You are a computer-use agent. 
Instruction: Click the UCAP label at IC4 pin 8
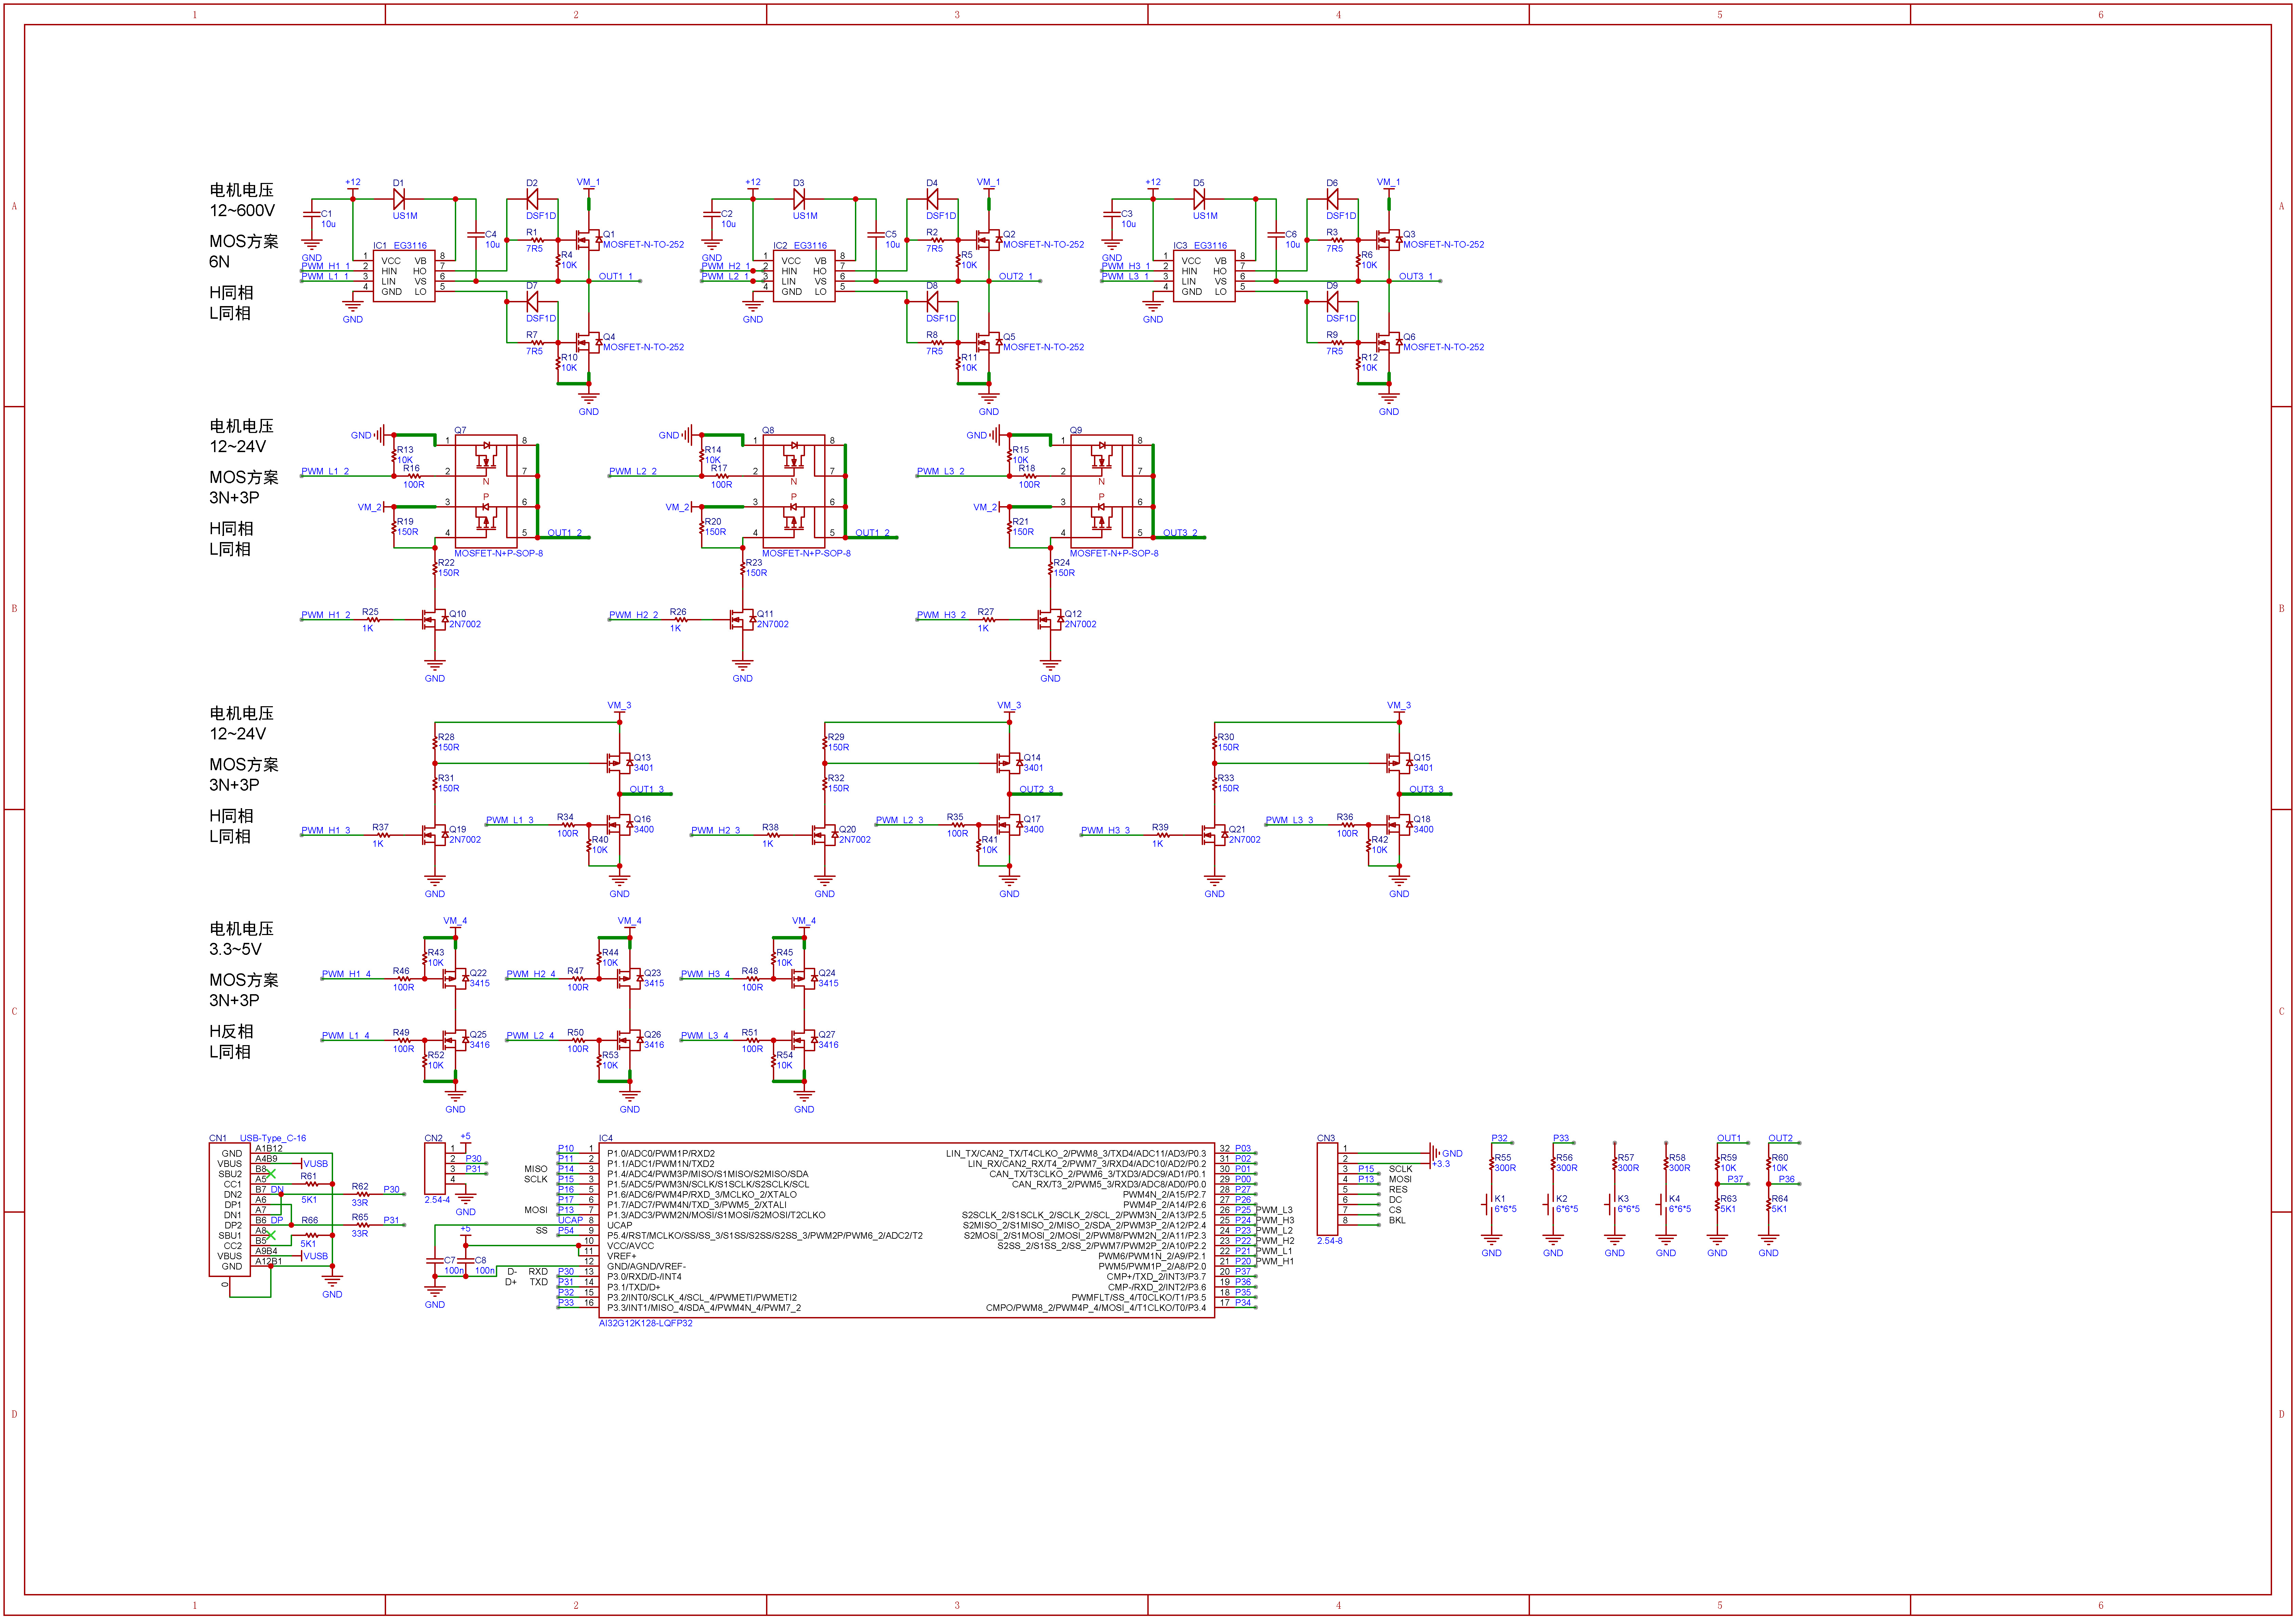point(570,1220)
